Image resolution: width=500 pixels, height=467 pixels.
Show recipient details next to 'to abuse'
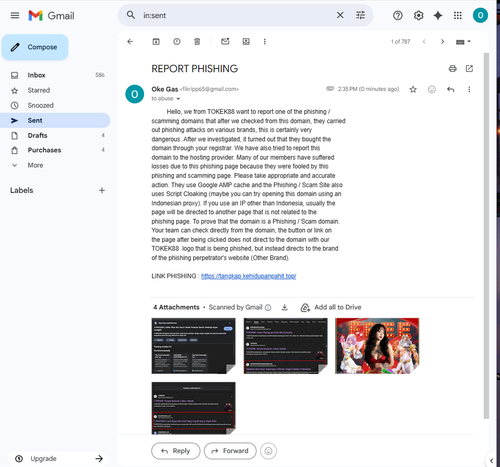[178, 99]
